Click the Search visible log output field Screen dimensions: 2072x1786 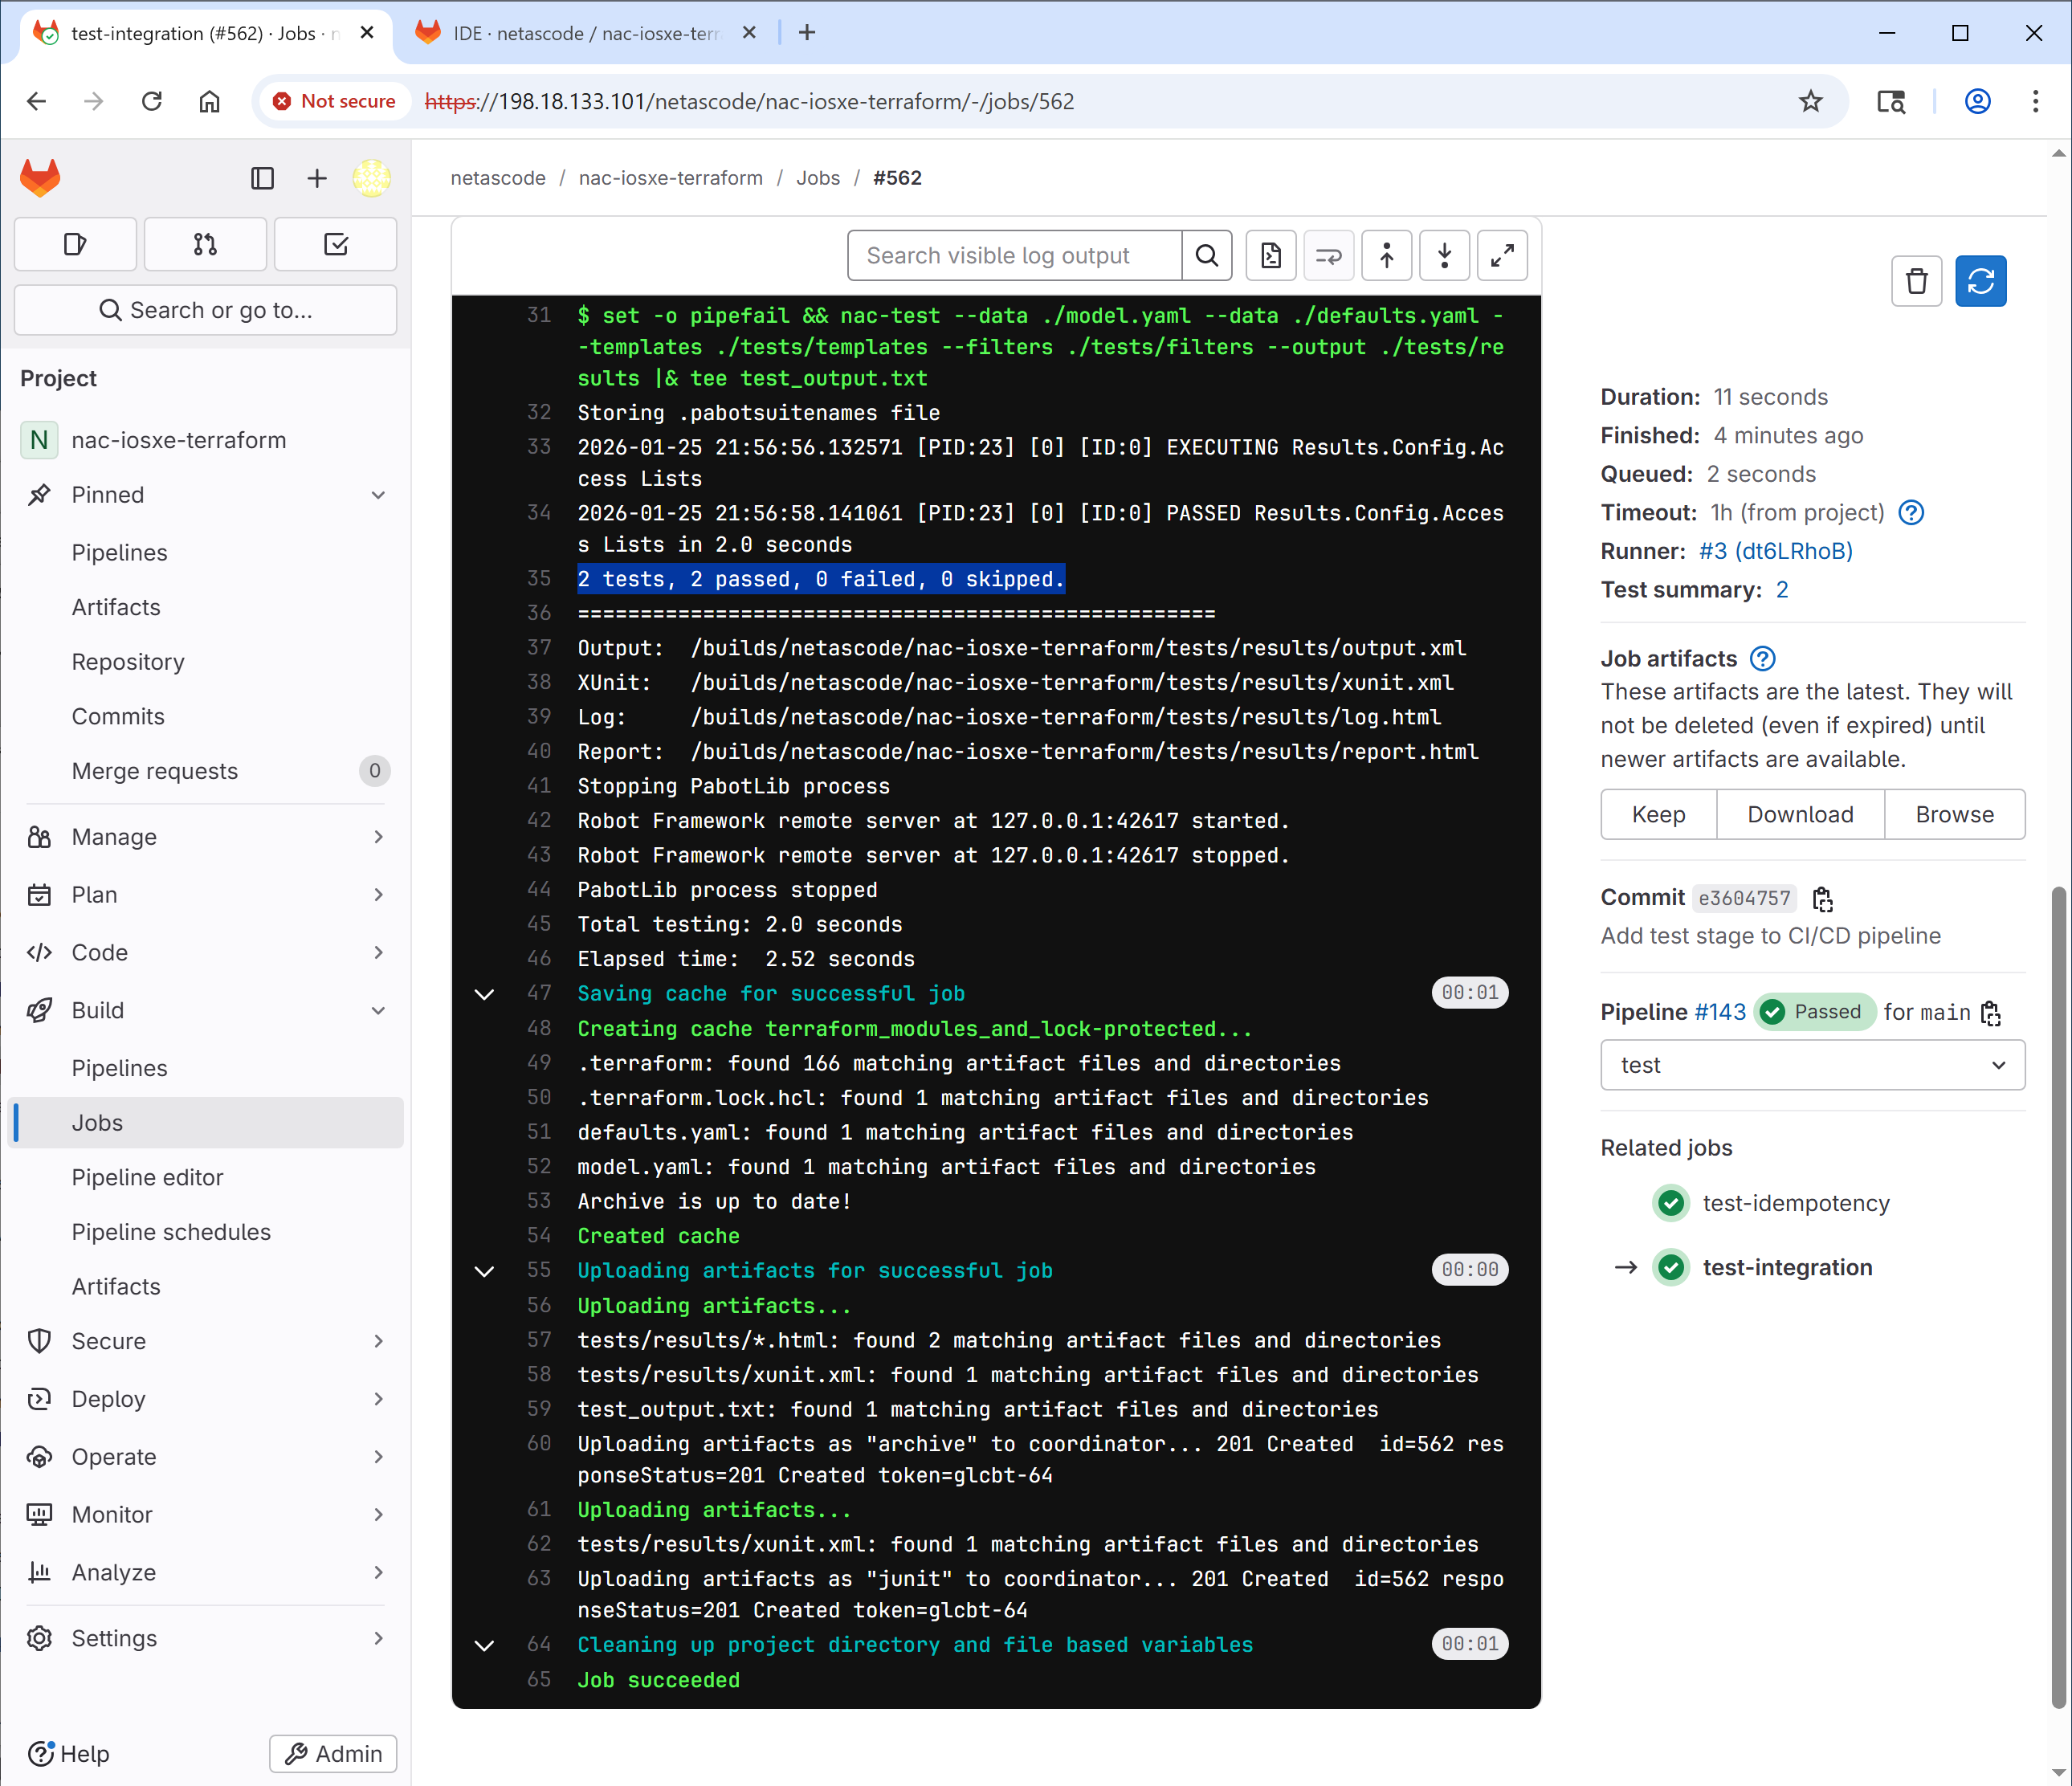pos(1014,256)
